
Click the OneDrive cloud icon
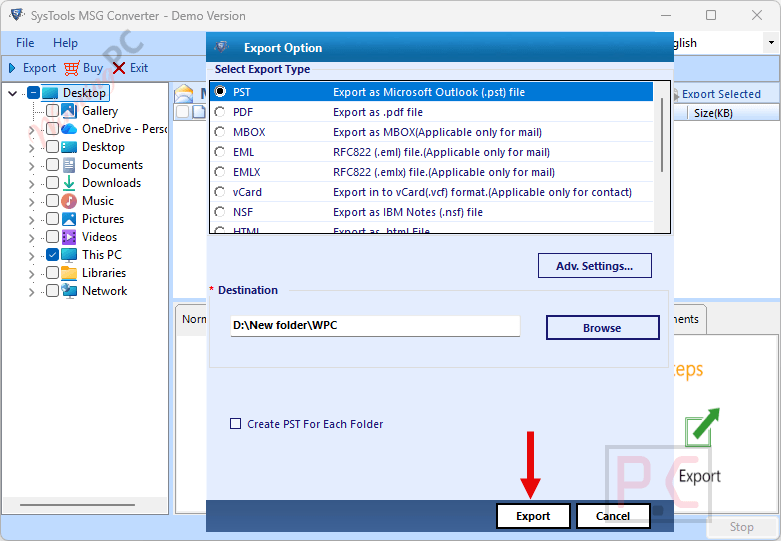69,129
